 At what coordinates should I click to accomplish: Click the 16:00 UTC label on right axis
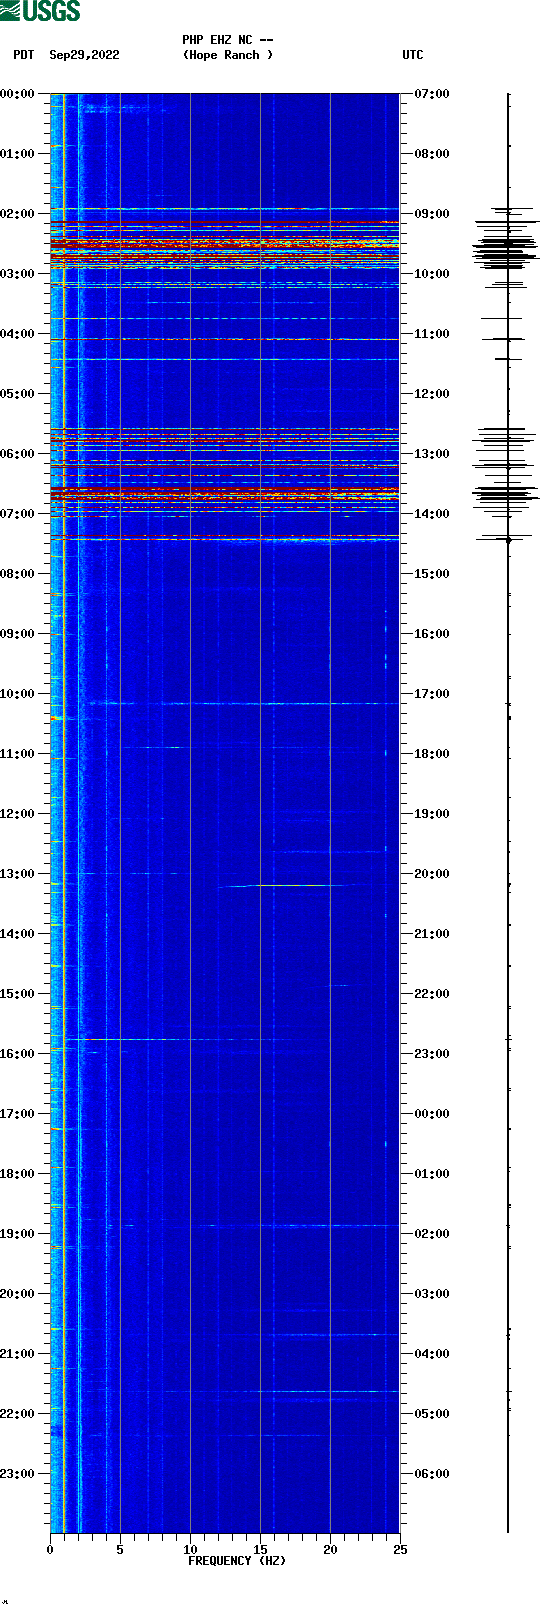click(x=432, y=634)
